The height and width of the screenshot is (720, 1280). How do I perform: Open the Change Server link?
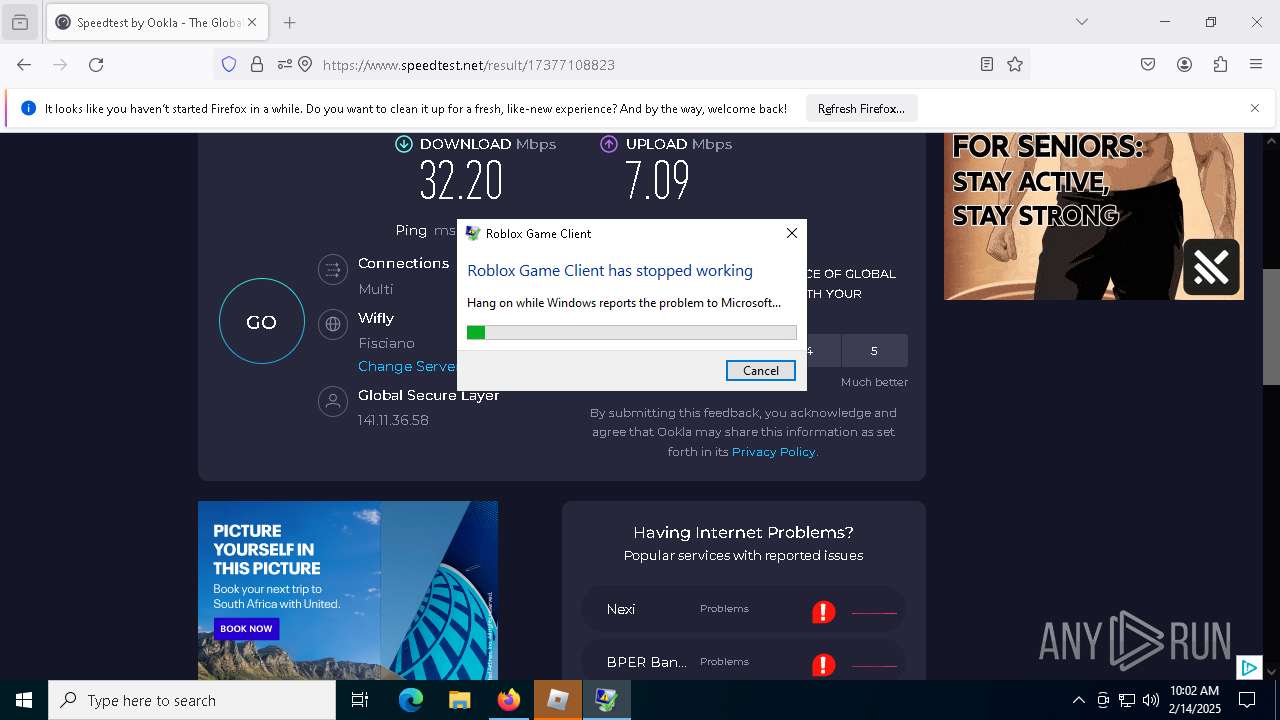[407, 366]
